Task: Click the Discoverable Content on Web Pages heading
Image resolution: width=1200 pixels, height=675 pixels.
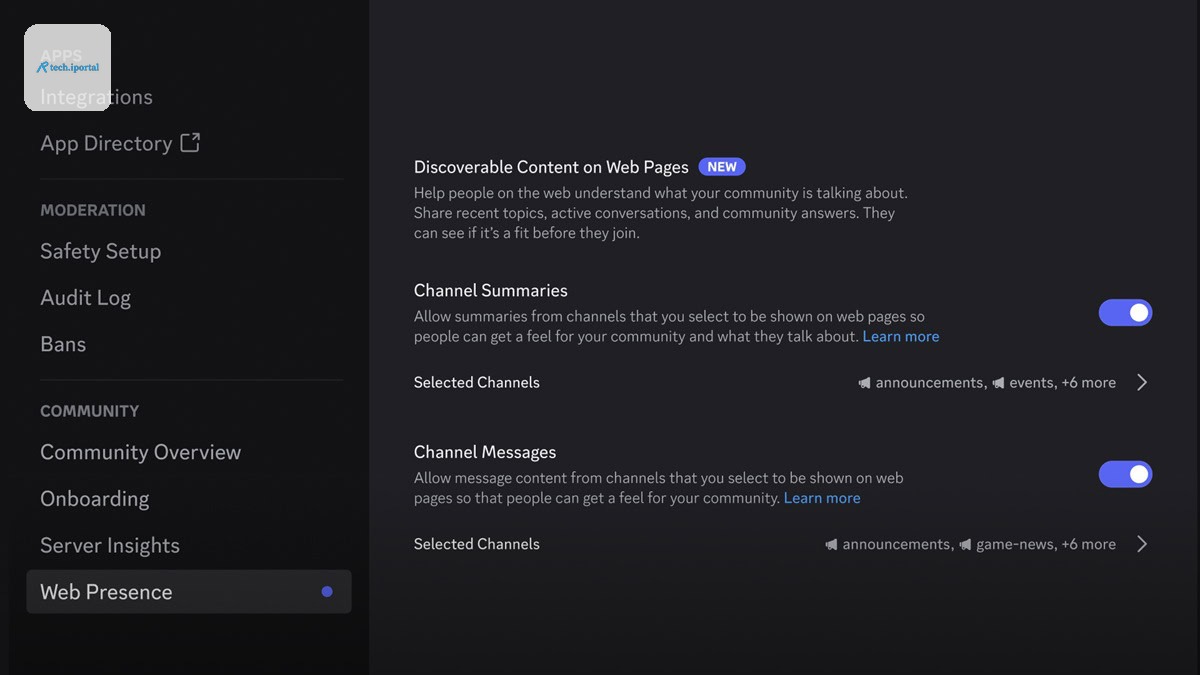Action: (x=551, y=167)
